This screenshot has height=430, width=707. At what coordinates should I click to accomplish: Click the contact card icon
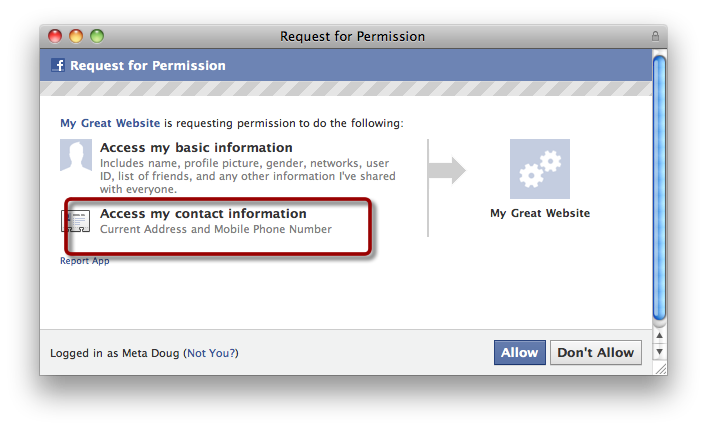click(76, 221)
